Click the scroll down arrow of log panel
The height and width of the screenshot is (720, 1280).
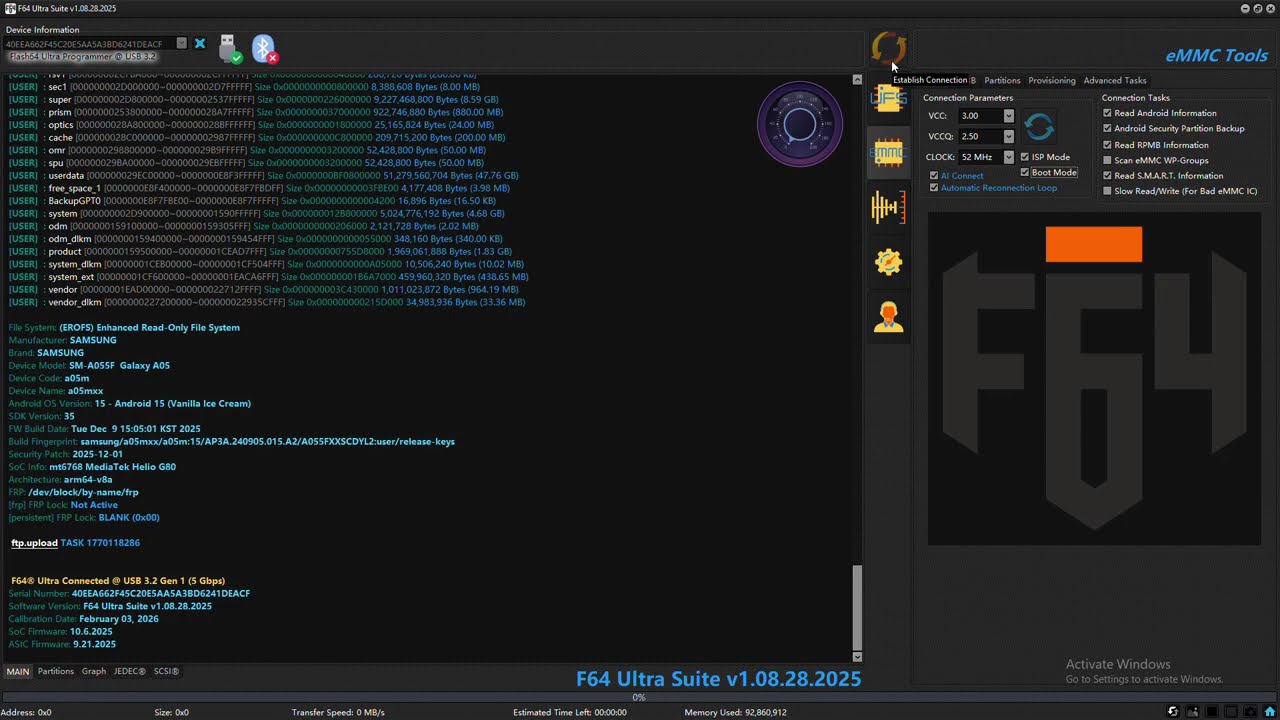pyautogui.click(x=857, y=657)
